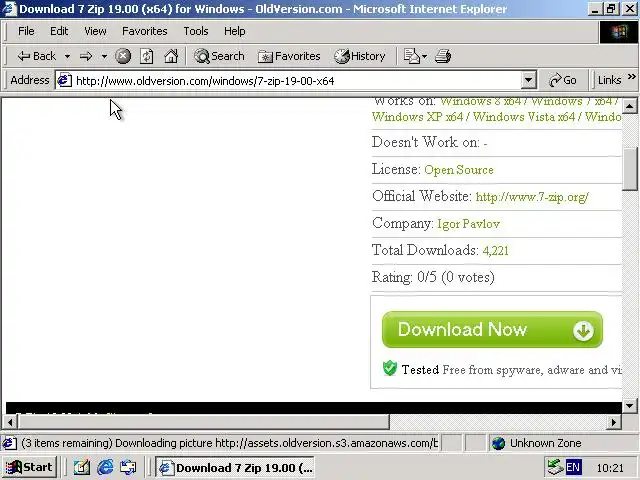Launch Internet Explorer from Quick Launch

pos(105,467)
